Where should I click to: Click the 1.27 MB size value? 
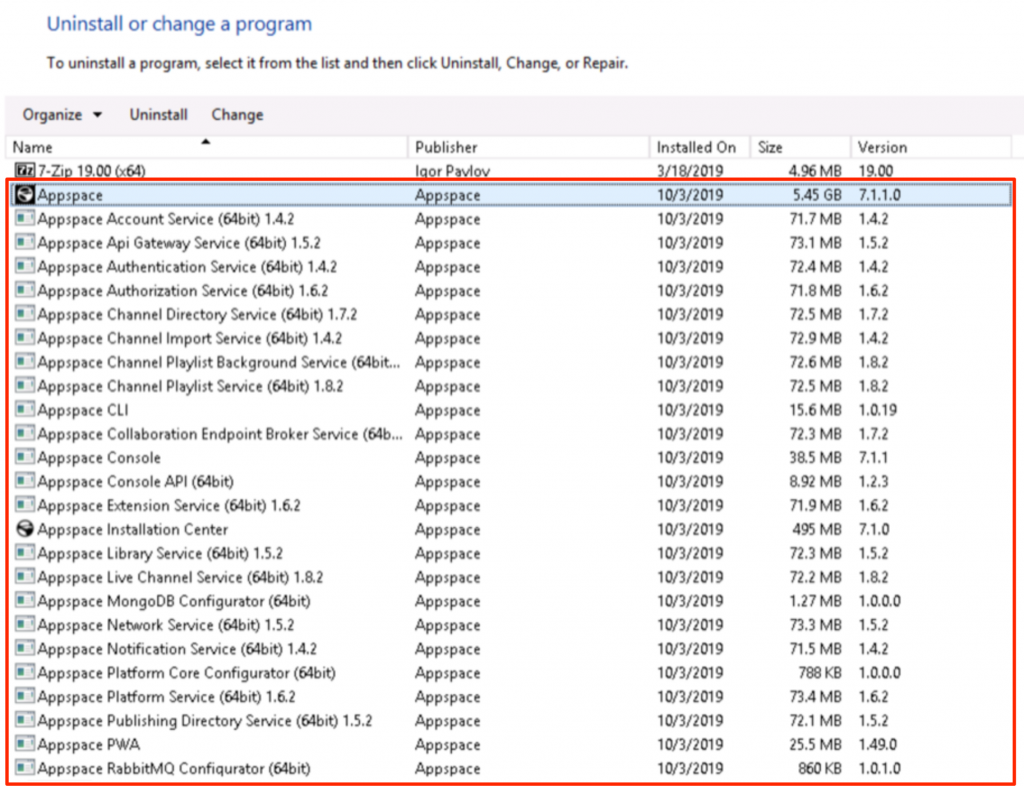coord(815,601)
